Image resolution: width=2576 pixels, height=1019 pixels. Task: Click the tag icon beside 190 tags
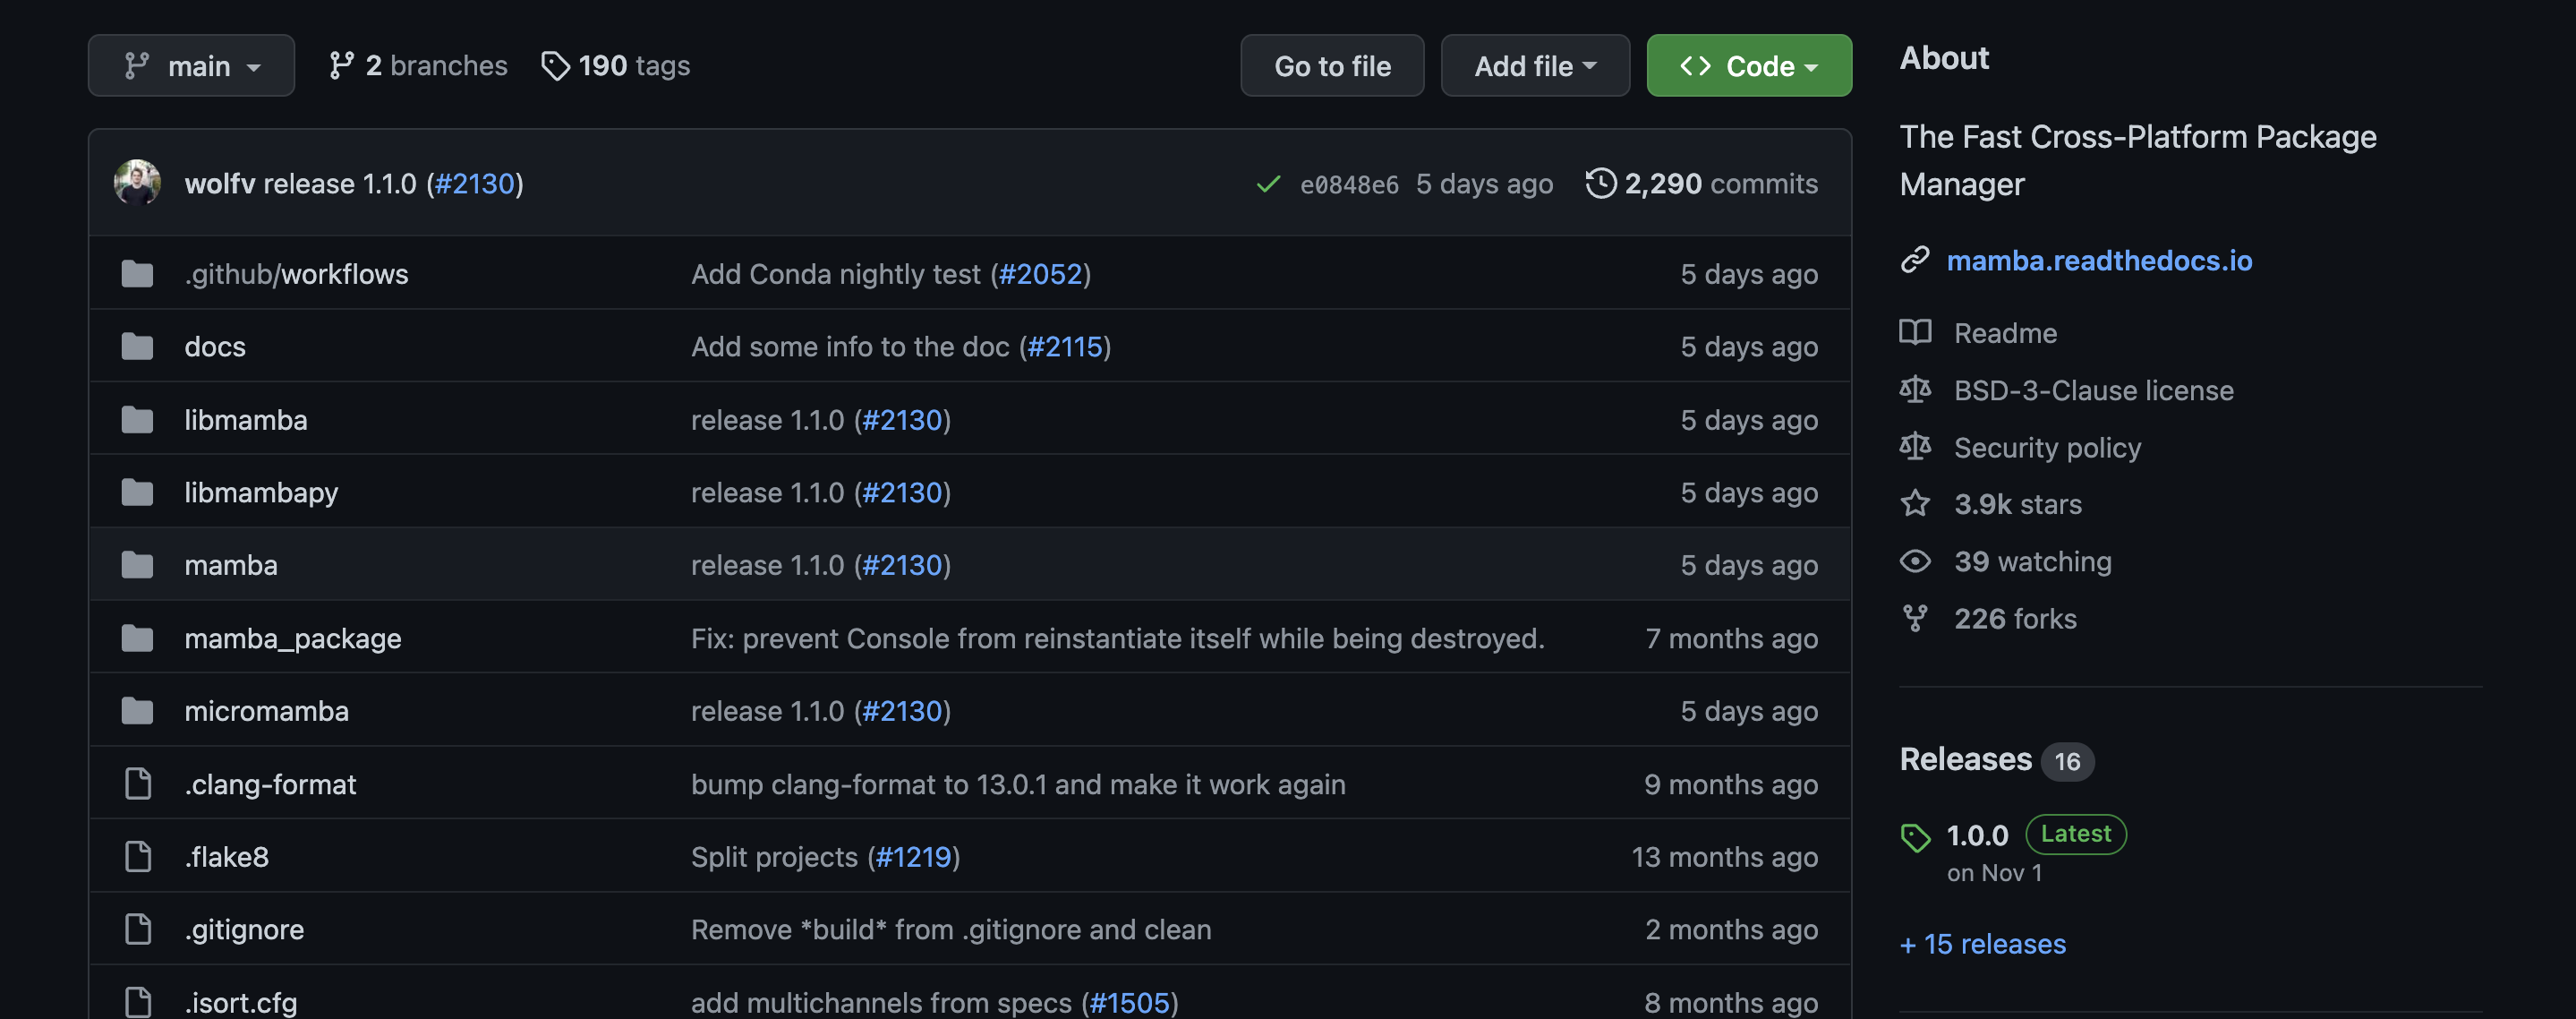click(x=557, y=65)
